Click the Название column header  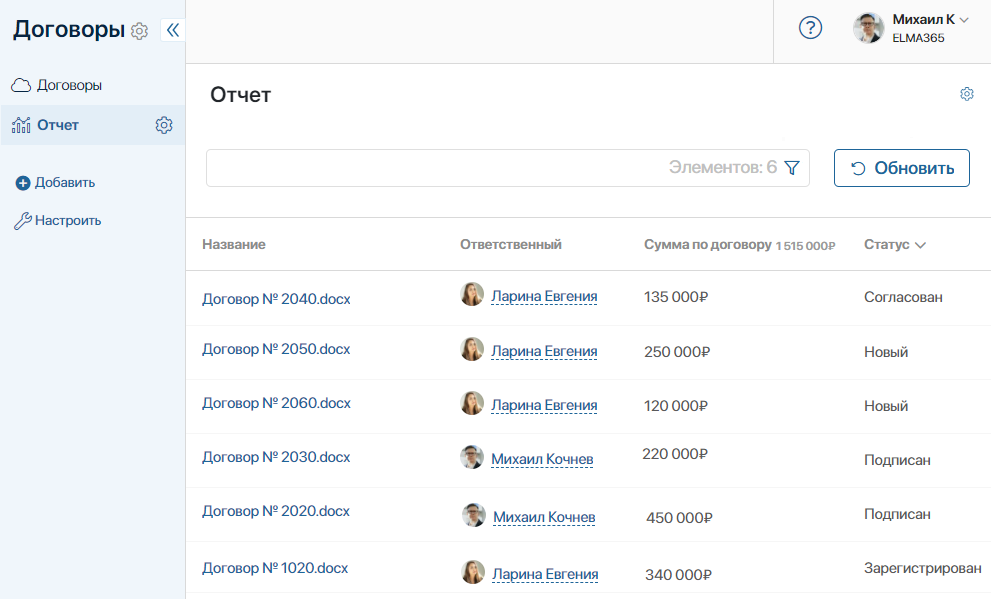coord(234,244)
